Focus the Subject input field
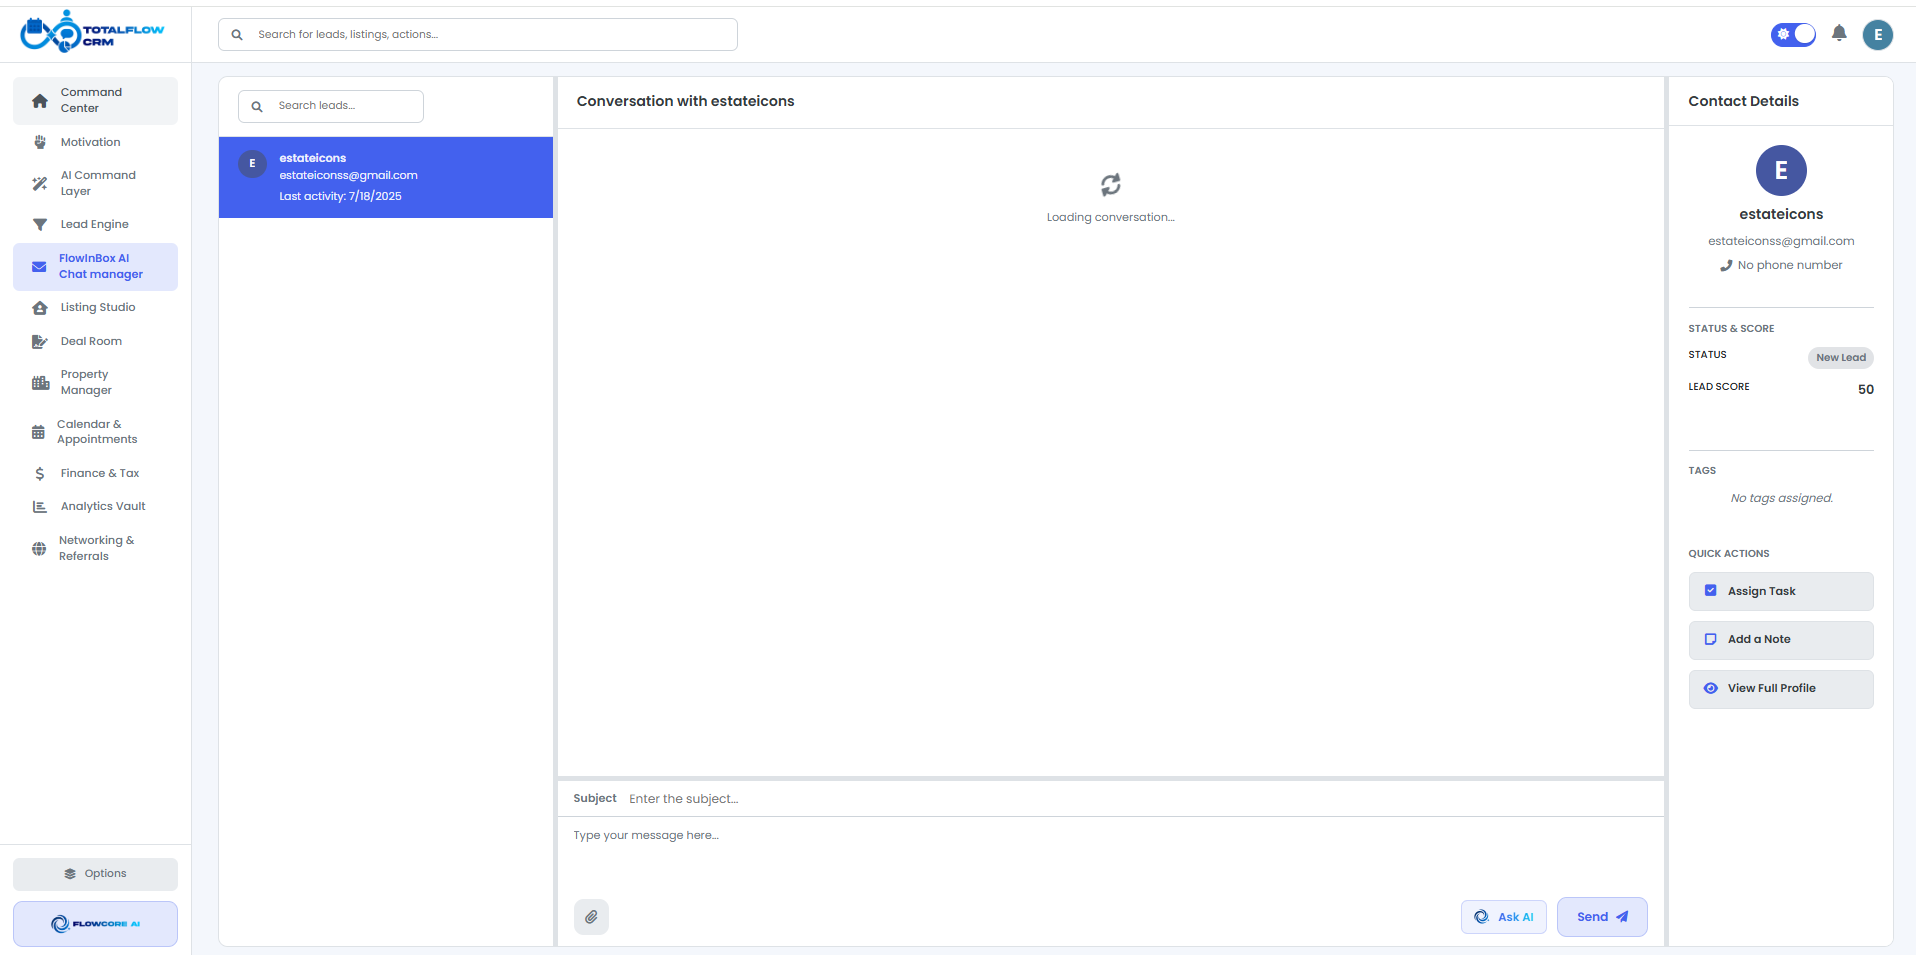 (x=1140, y=799)
